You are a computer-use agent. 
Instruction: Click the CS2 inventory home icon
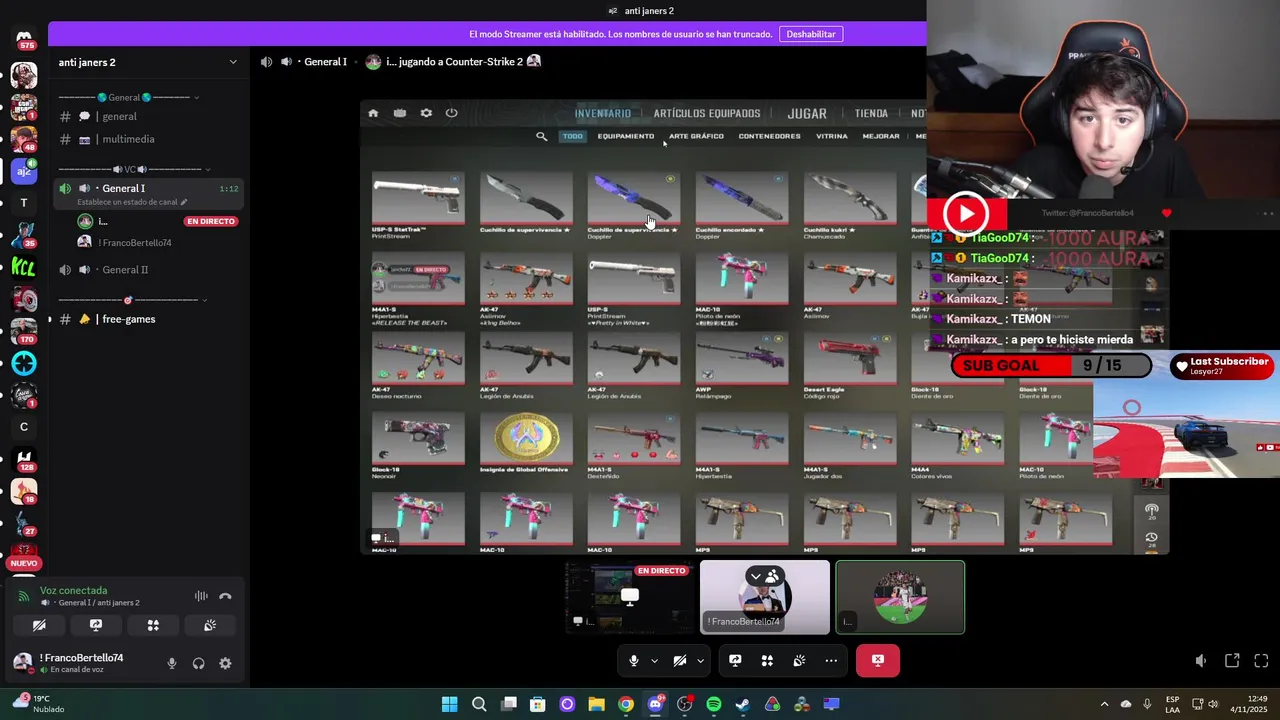coord(373,113)
